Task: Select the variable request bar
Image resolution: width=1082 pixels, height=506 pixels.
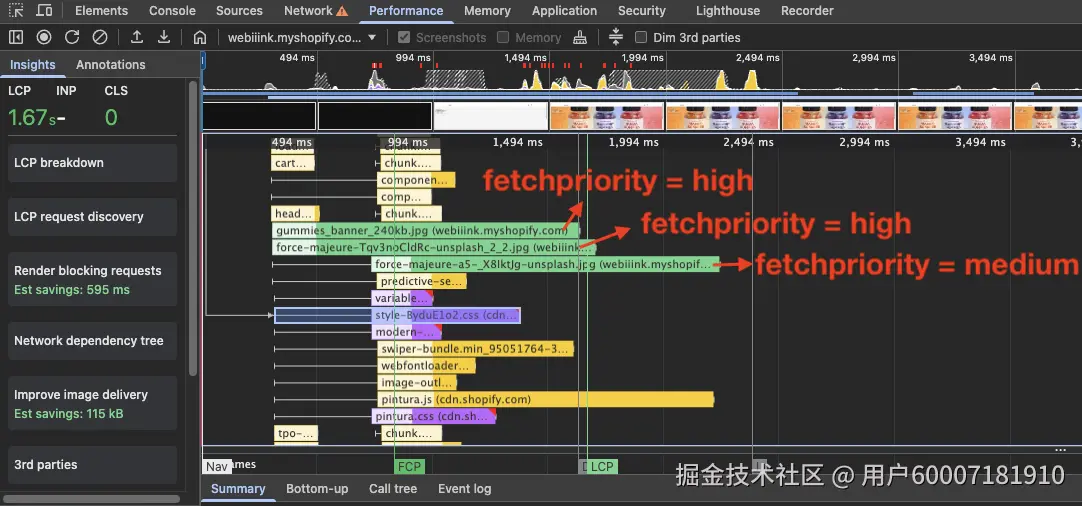Action: (402, 298)
